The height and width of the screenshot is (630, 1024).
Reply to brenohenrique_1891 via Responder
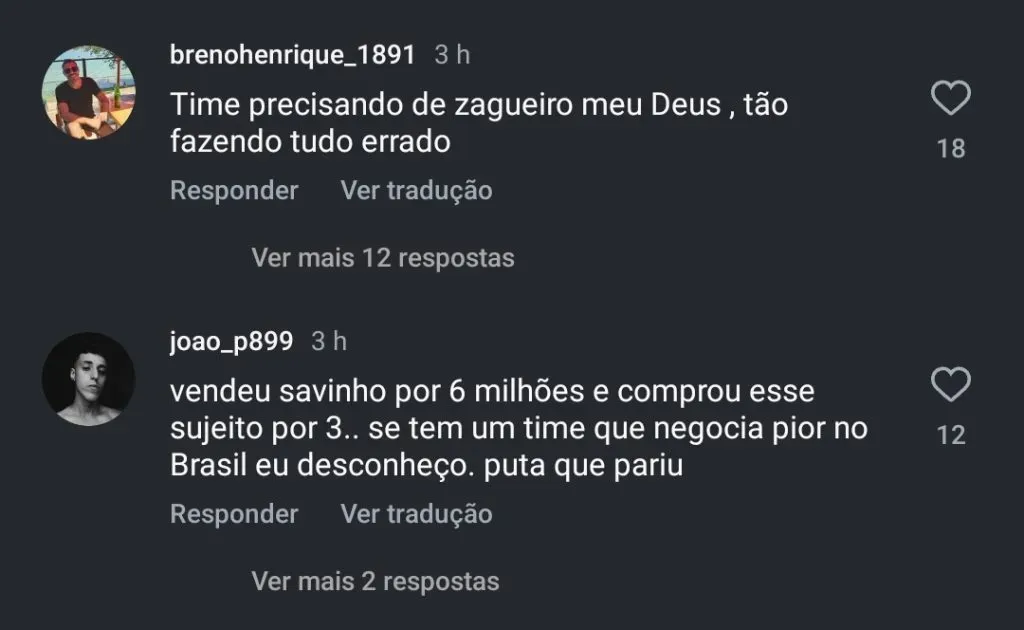point(234,190)
